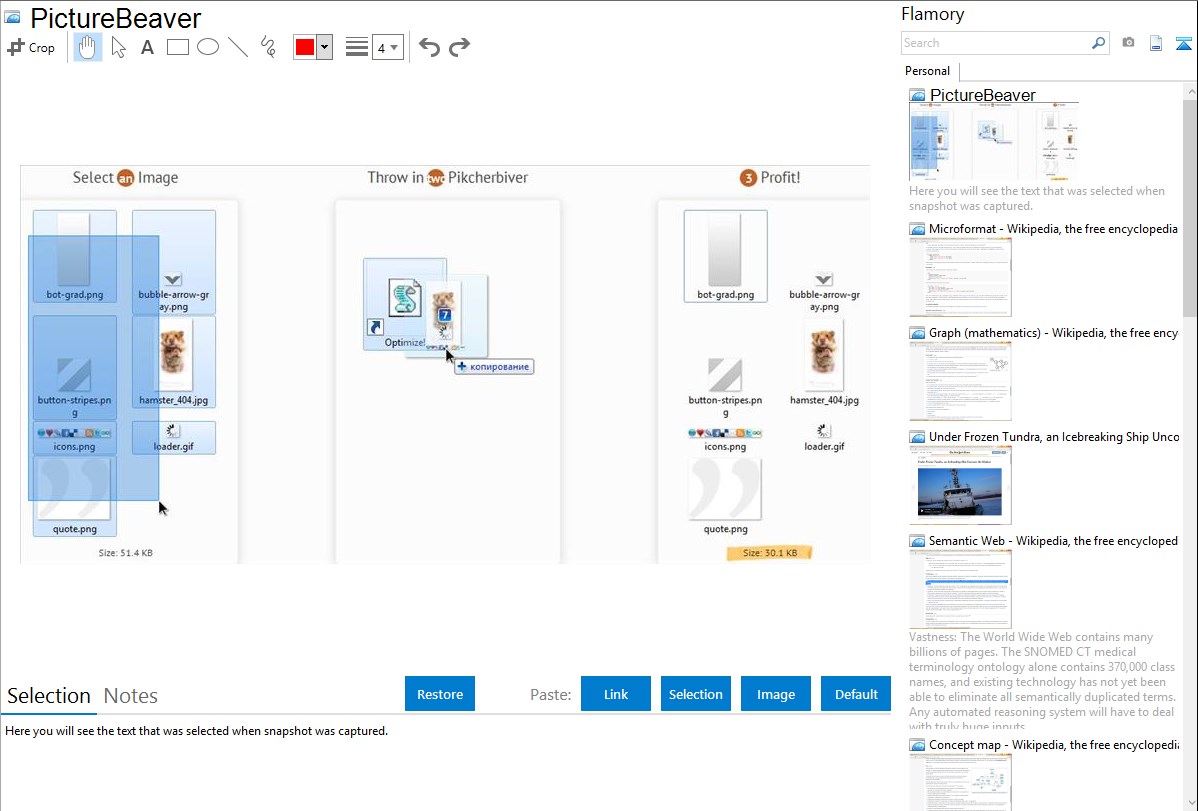Click the PictureBeaver title icon above the toolbar

pyautogui.click(x=13, y=18)
